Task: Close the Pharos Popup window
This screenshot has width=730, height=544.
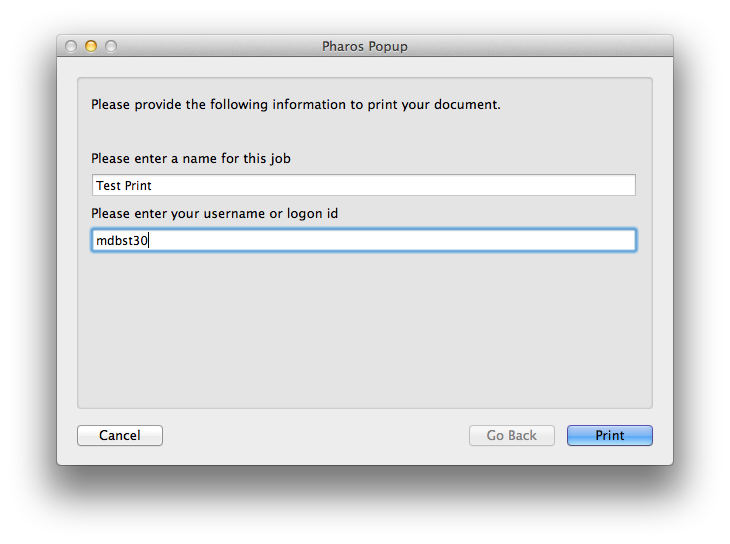Action: pos(71,46)
